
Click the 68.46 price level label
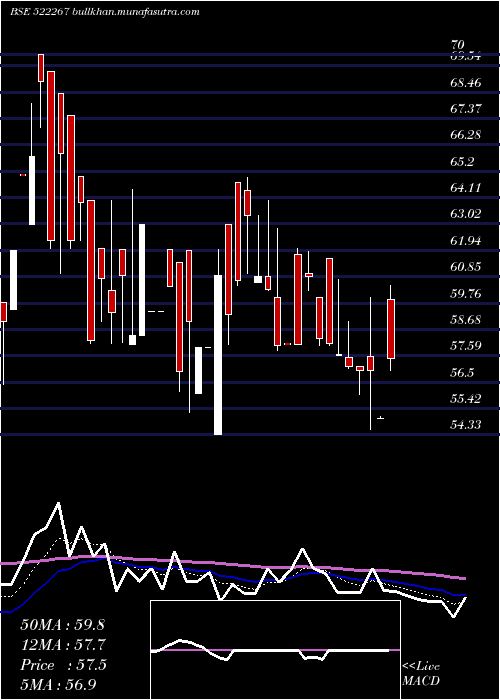[466, 82]
